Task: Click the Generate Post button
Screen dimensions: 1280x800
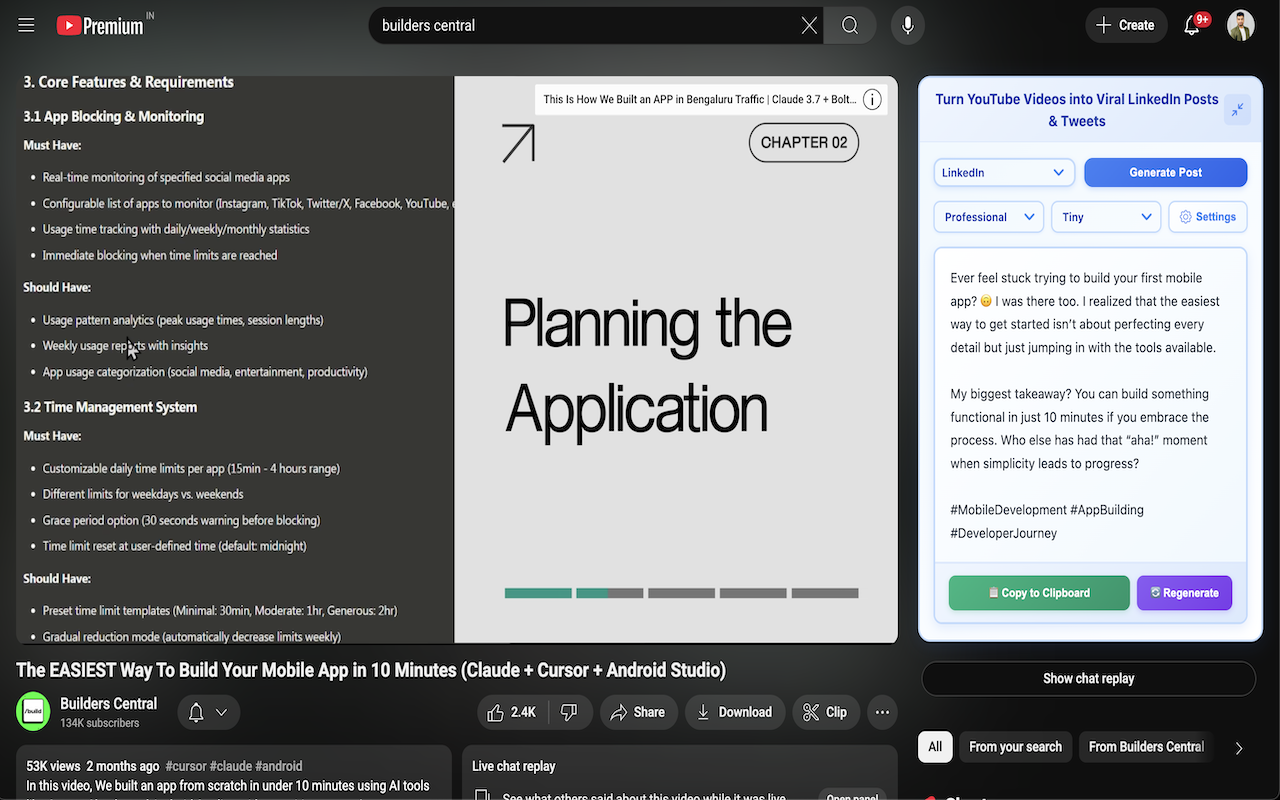Action: coord(1166,172)
